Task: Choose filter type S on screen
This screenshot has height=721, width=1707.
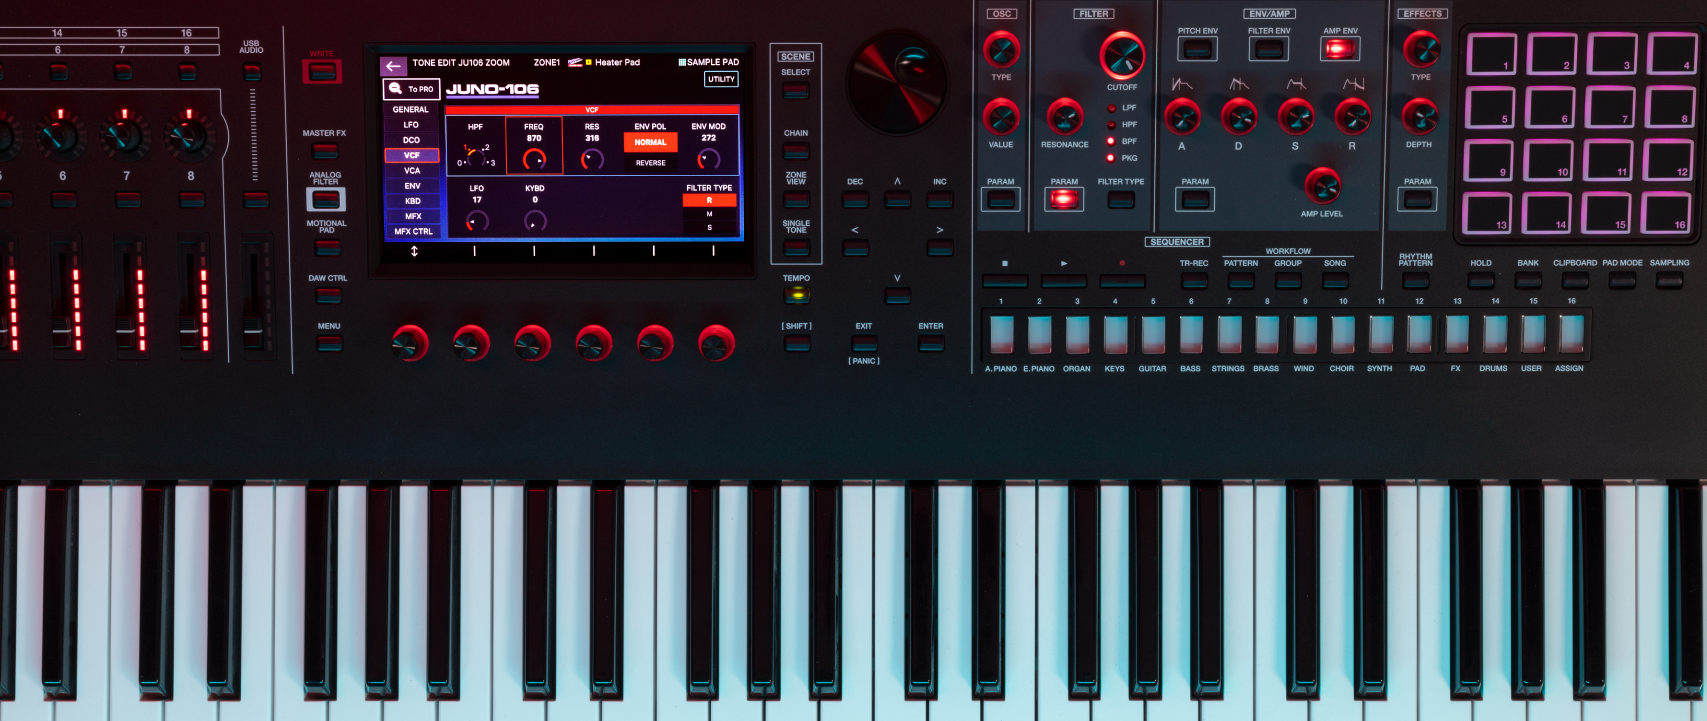Action: (x=710, y=228)
